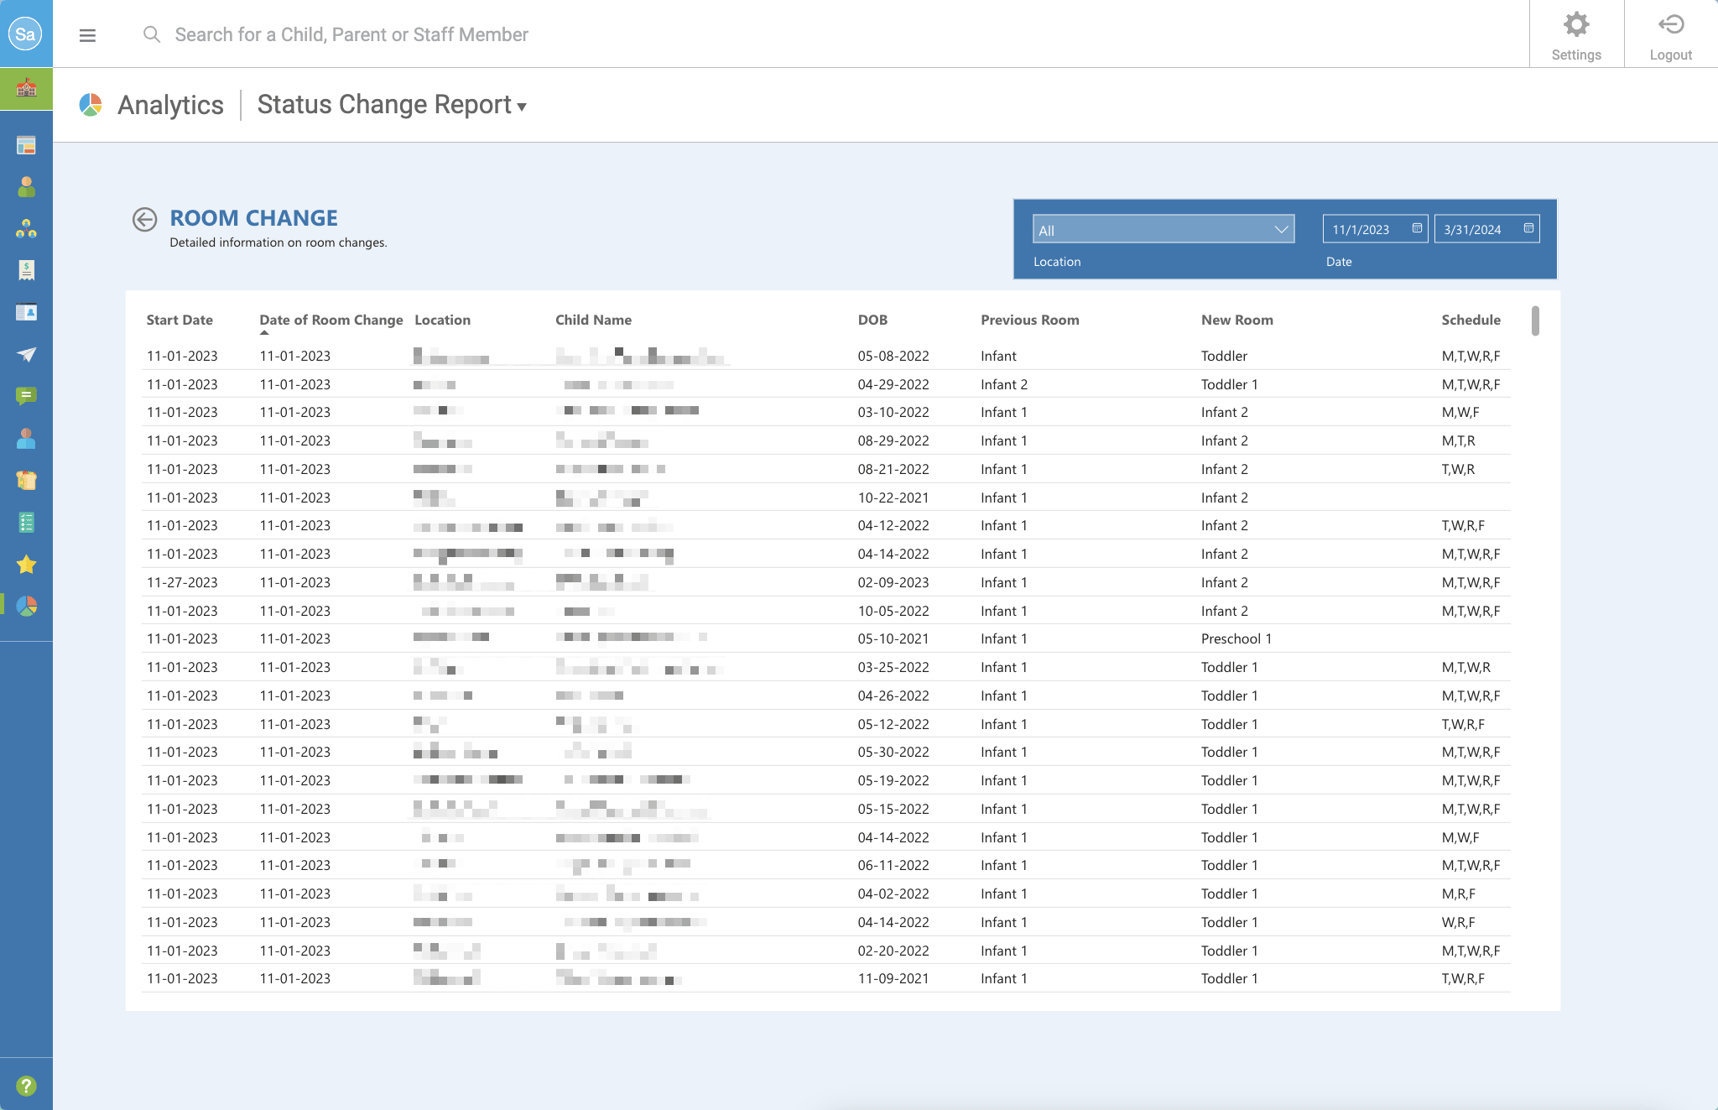Click the back arrow beside ROOM CHANGE

pos(145,219)
